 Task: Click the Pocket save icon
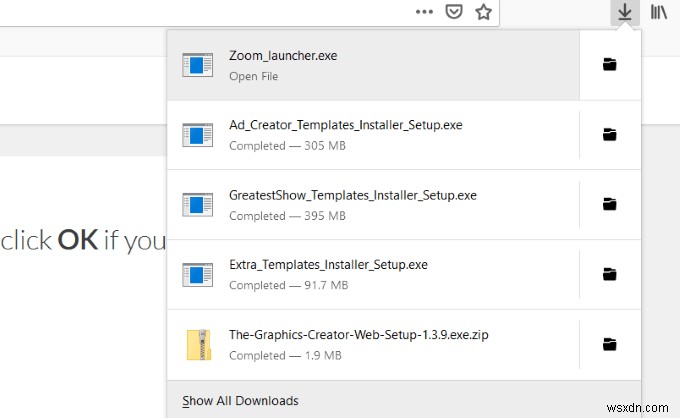click(x=453, y=13)
